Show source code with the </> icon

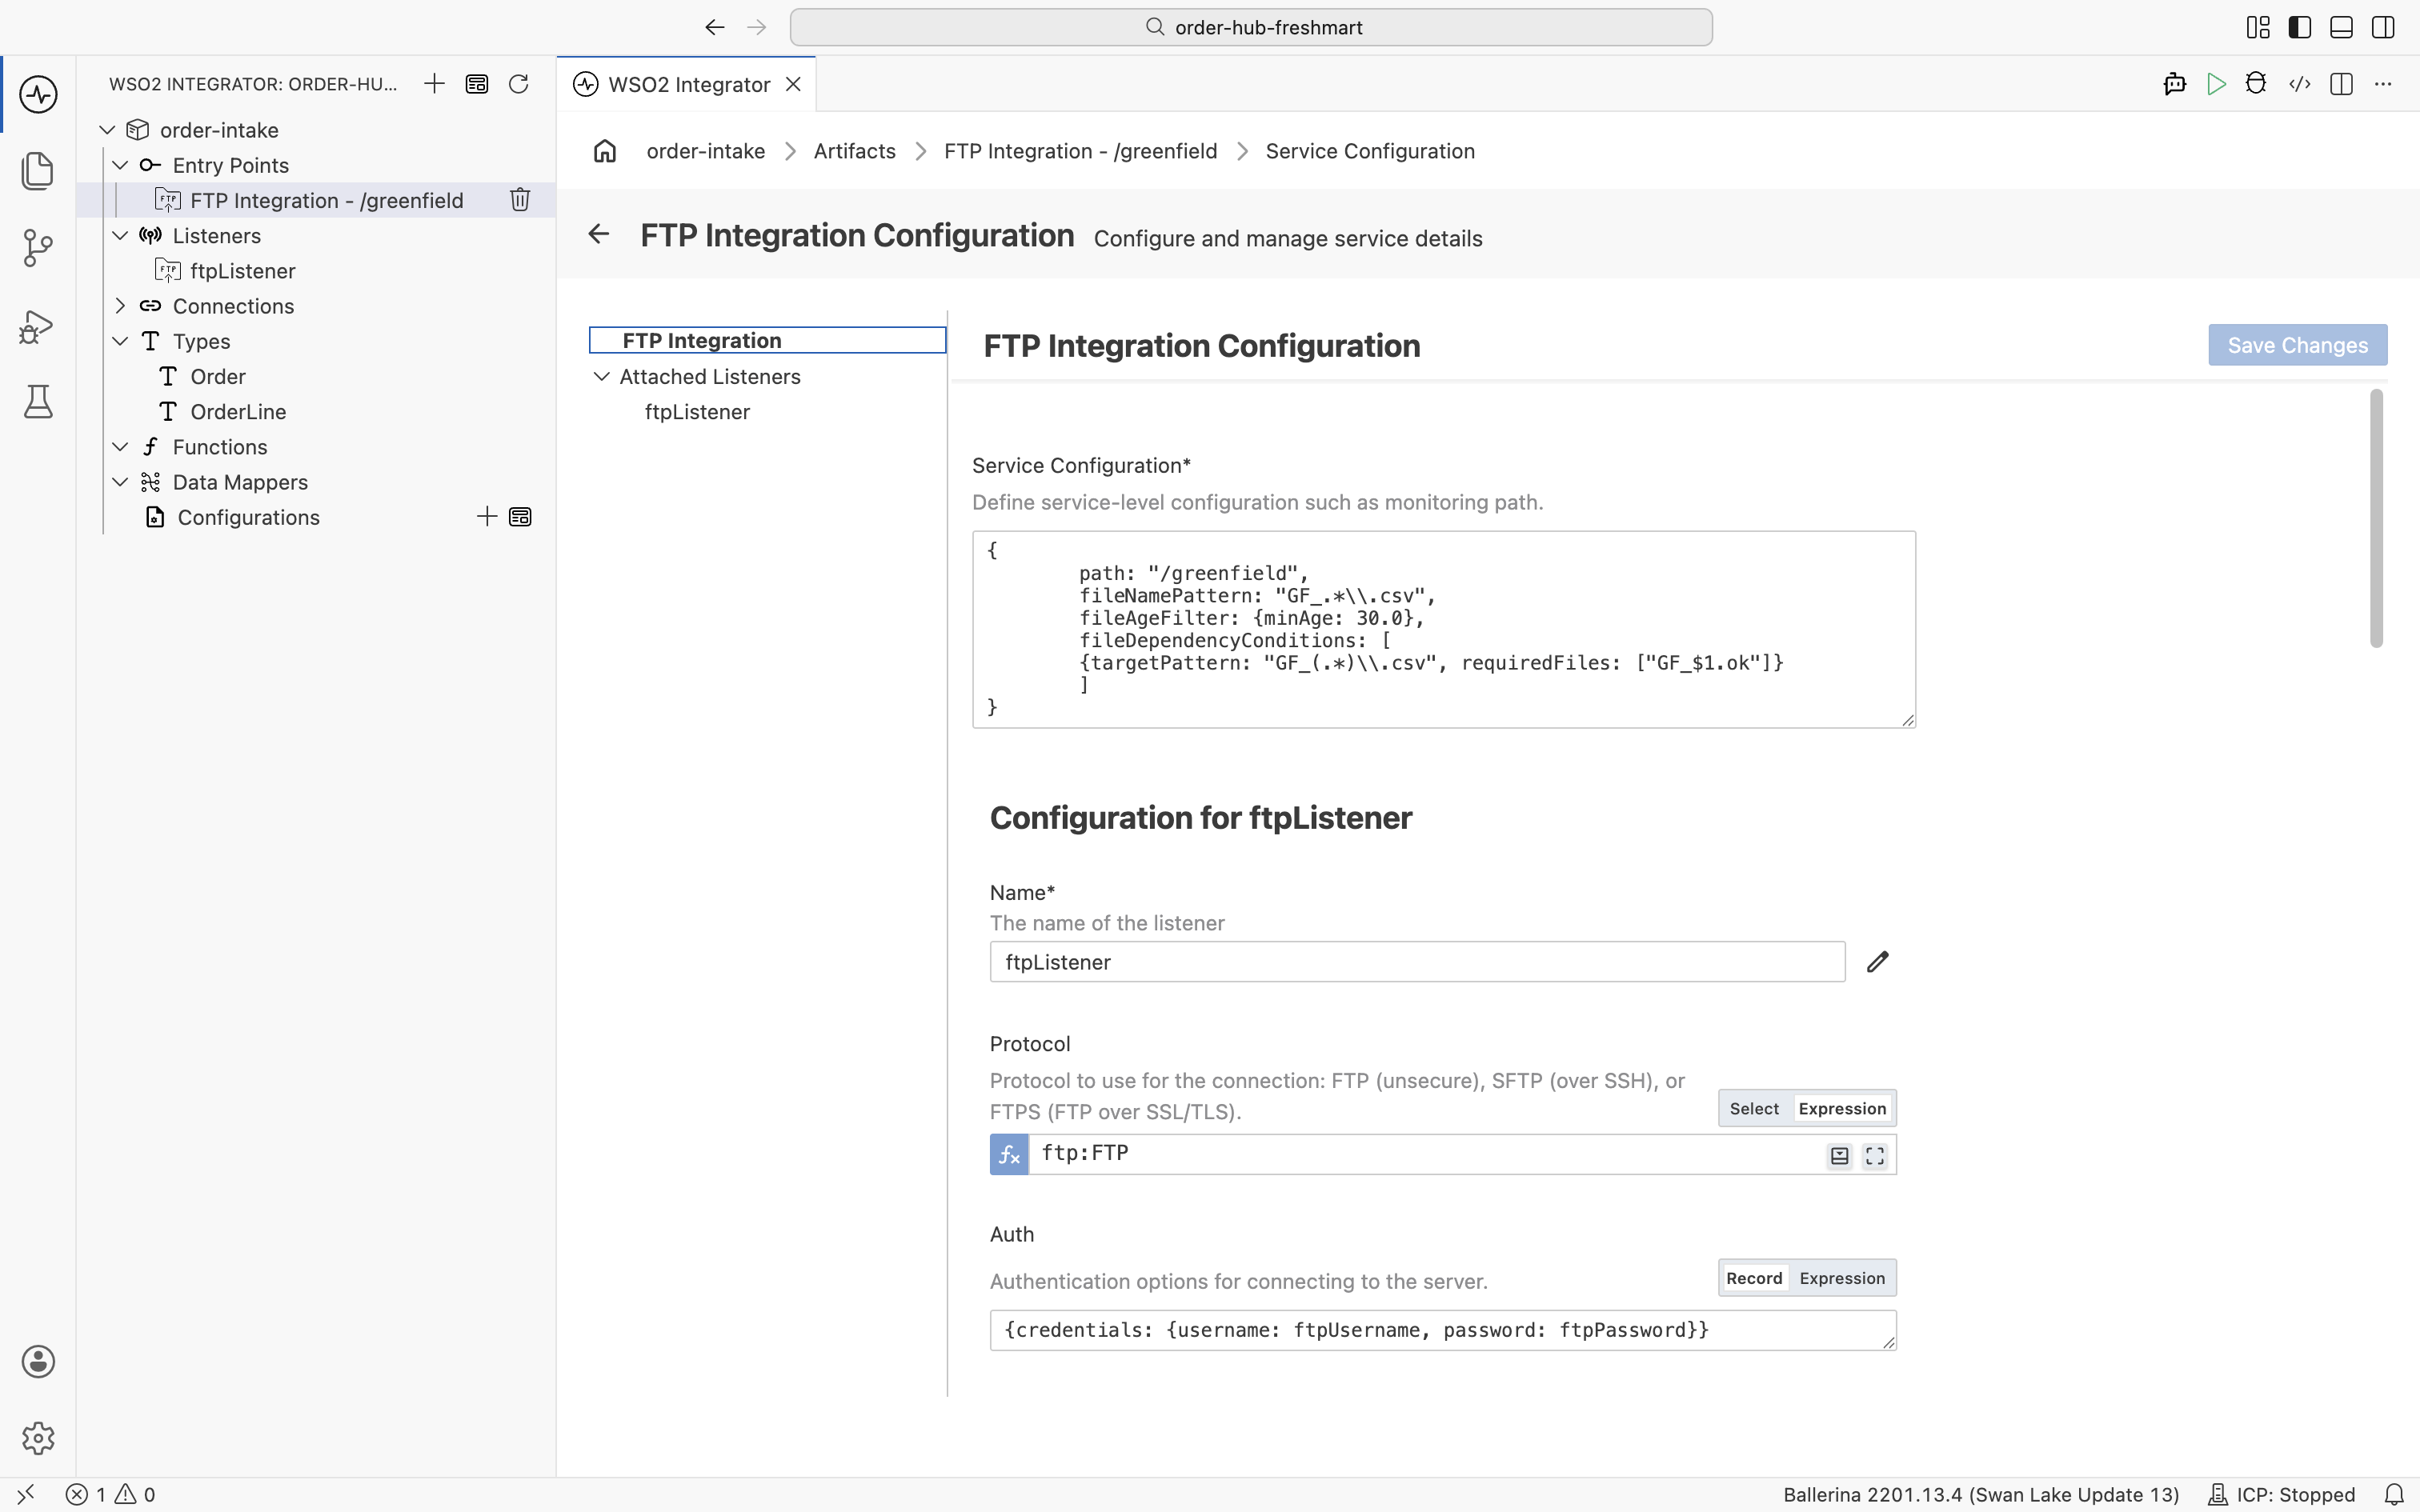pos(2299,84)
